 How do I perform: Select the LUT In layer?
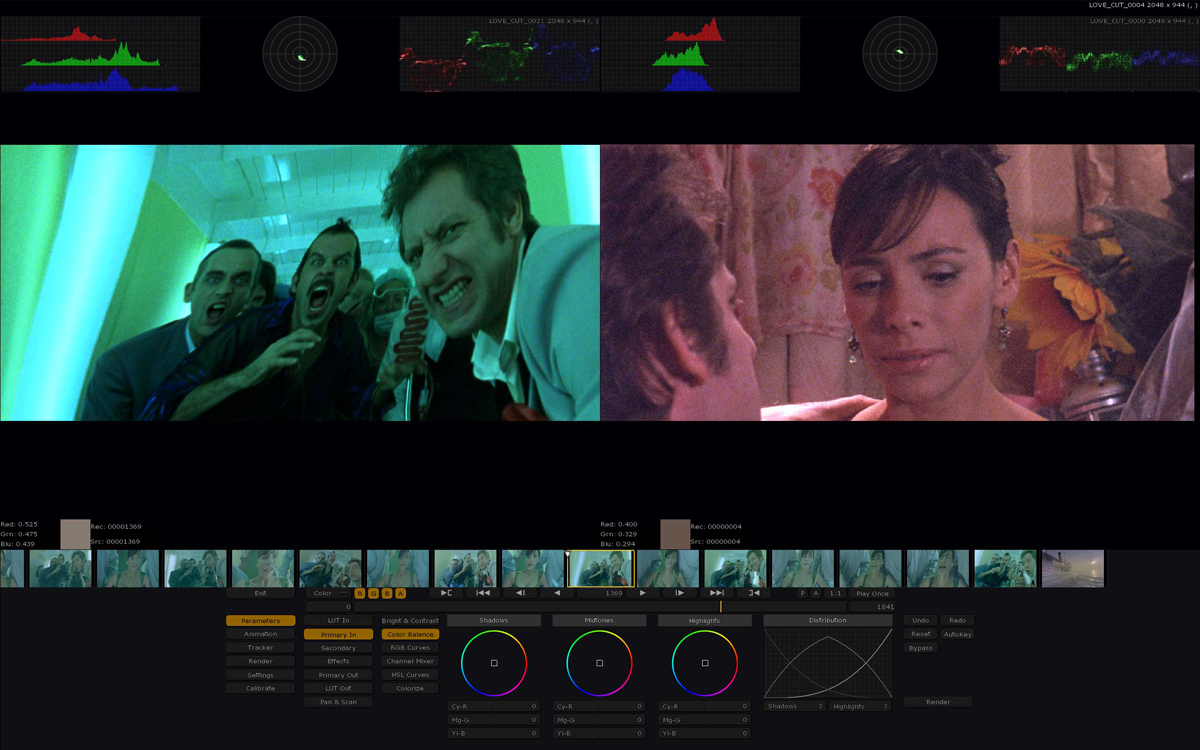tap(338, 621)
